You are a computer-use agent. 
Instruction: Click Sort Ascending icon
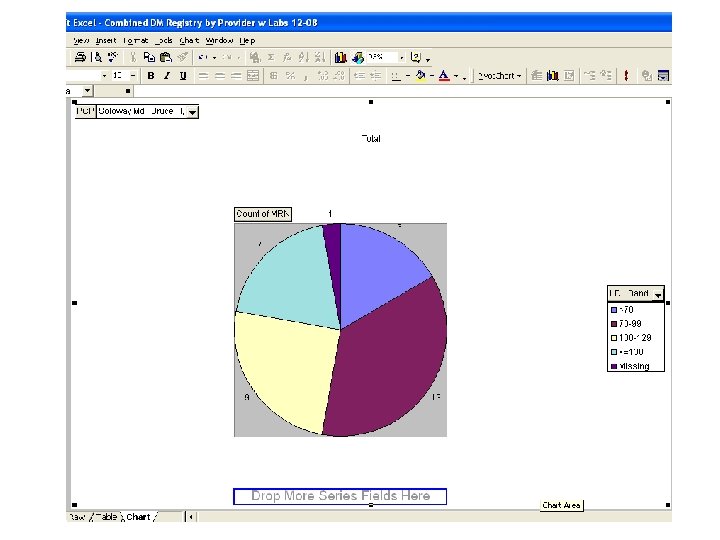303,57
